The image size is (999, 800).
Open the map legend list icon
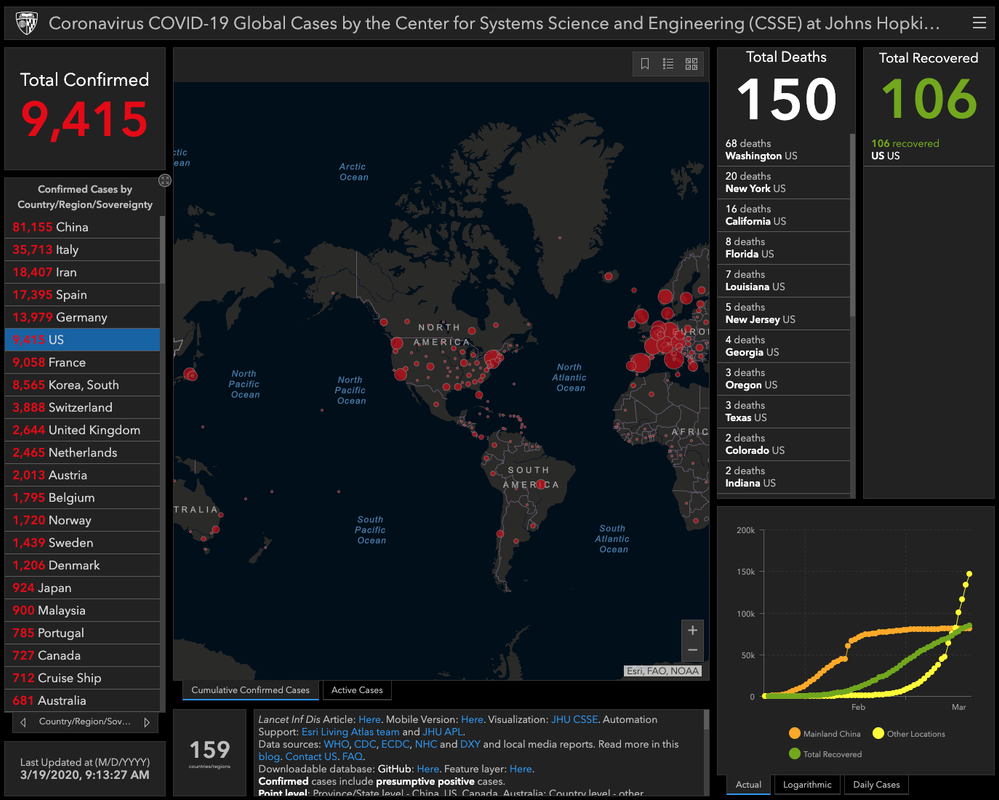tap(668, 64)
